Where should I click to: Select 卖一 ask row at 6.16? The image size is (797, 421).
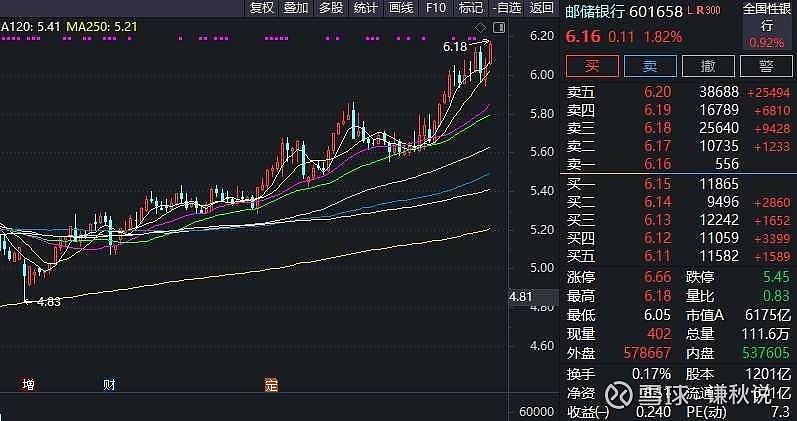(x=678, y=164)
